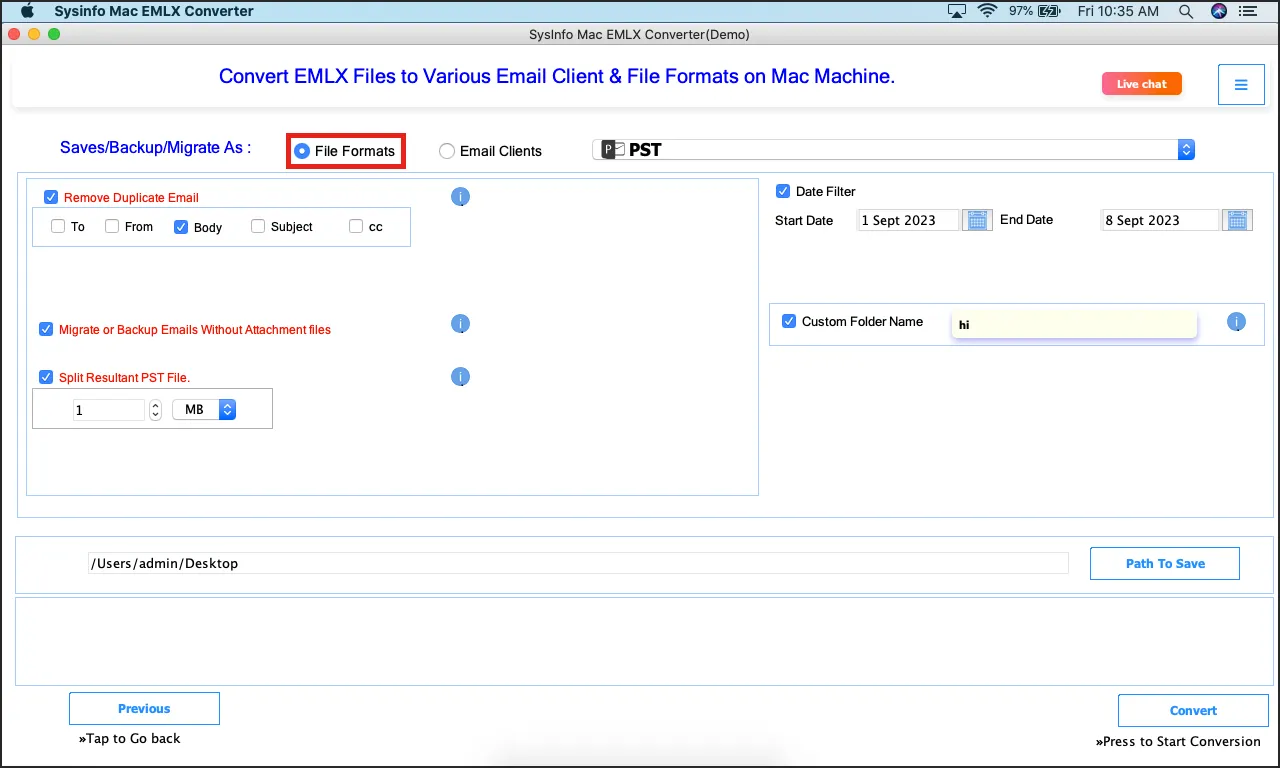
Task: Uncheck the Body duplicate criteria checkbox
Action: [x=181, y=226]
